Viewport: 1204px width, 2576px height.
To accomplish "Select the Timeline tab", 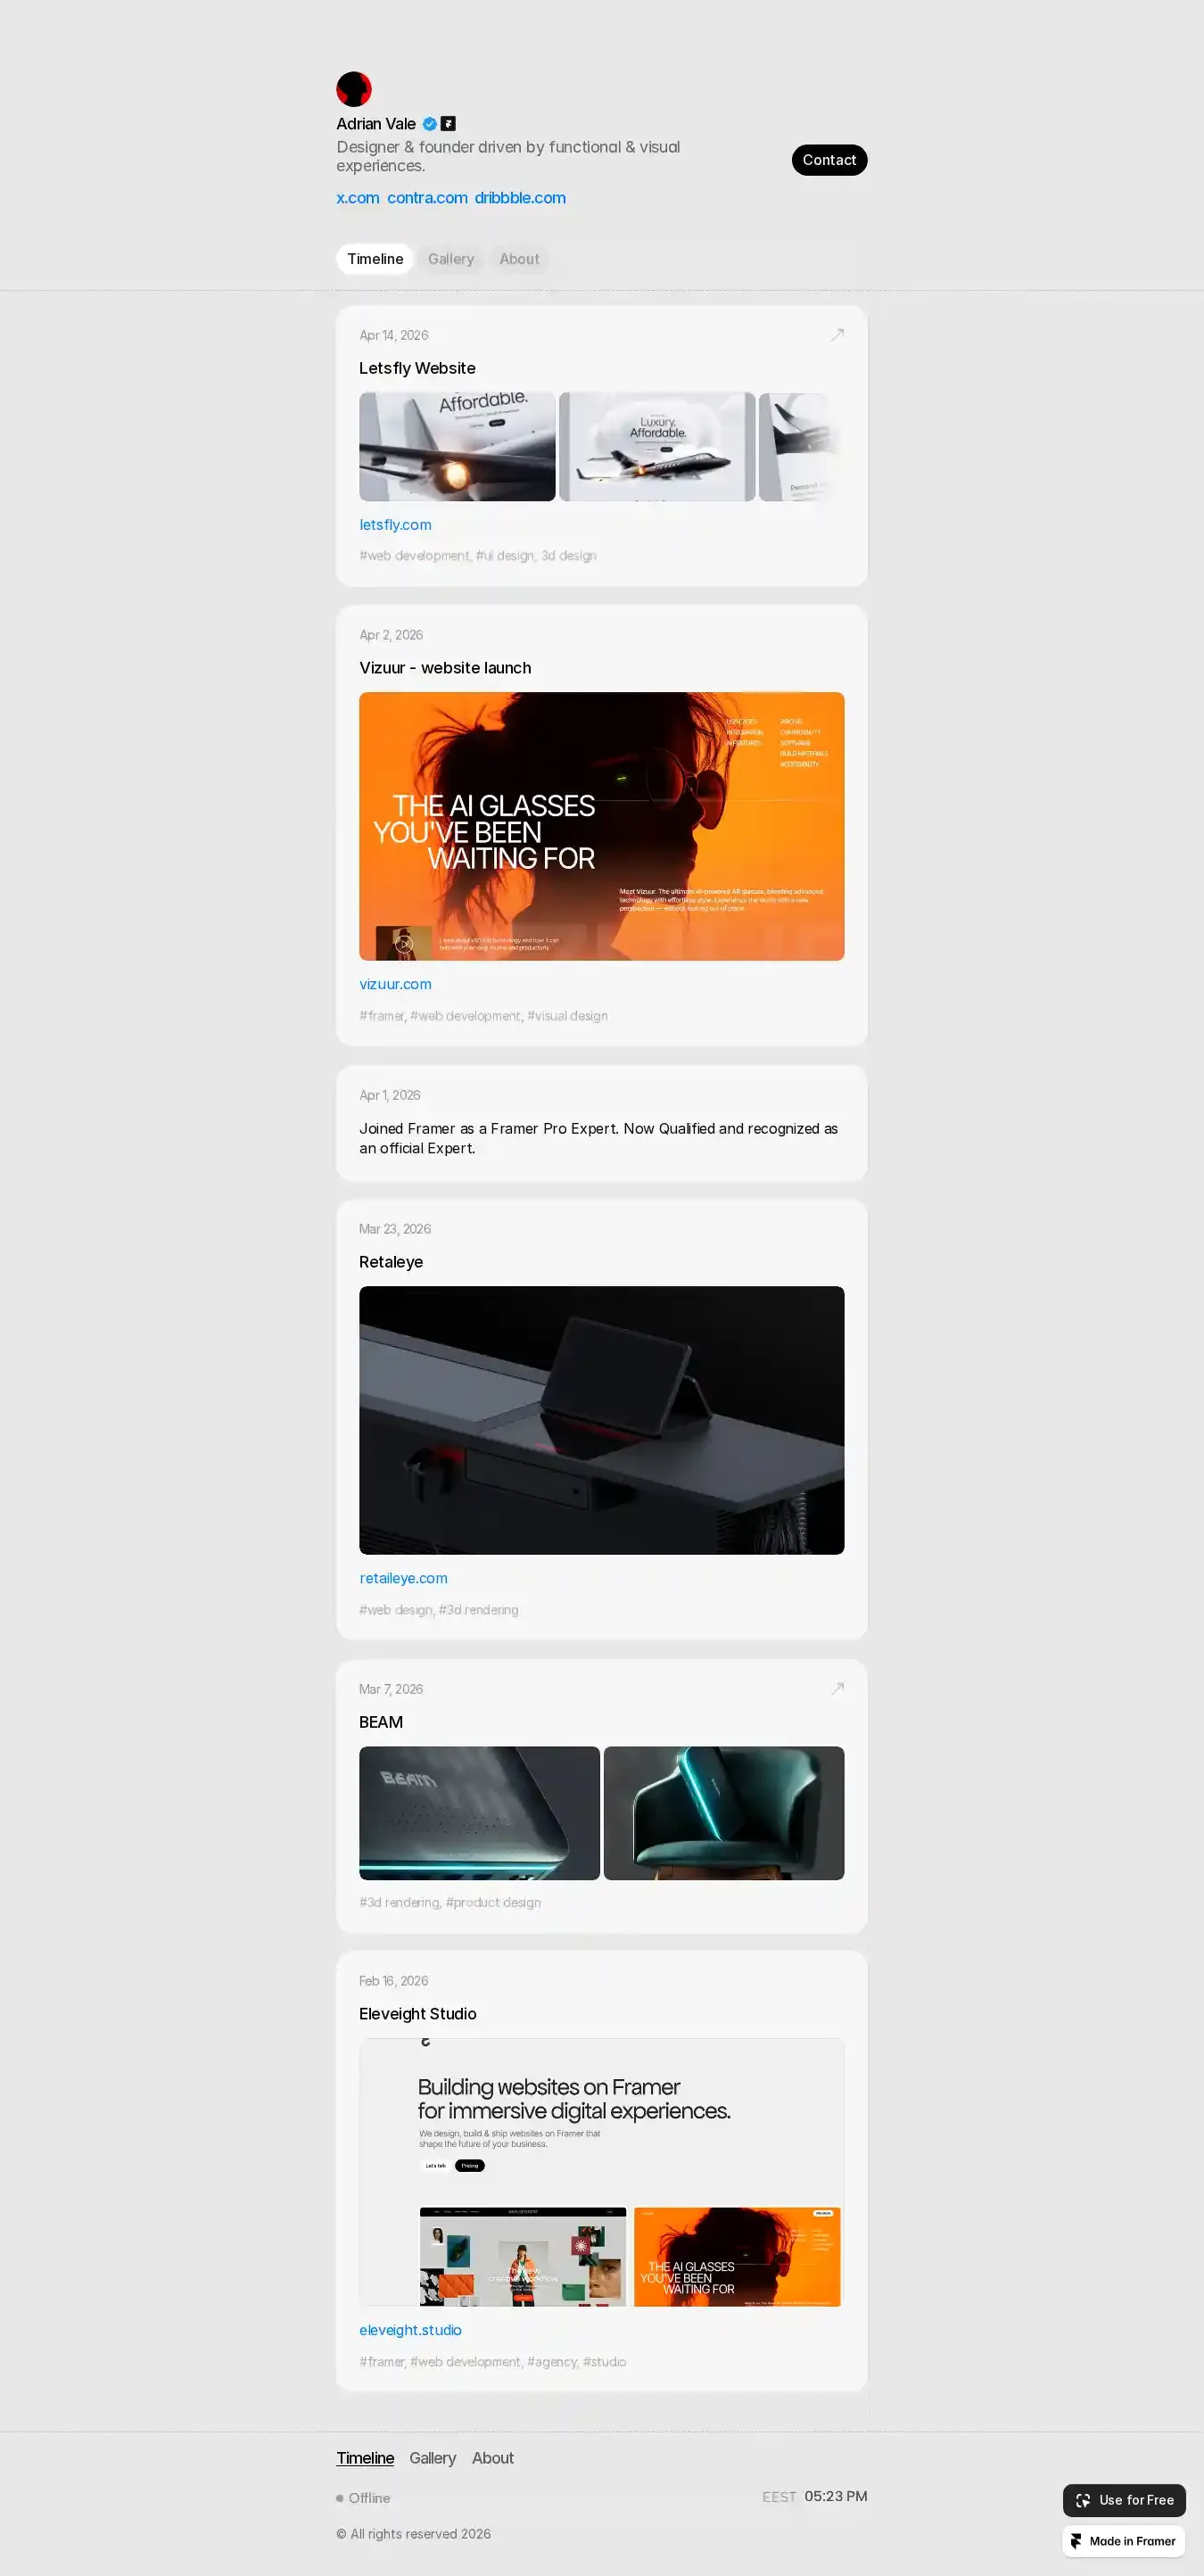I will tap(375, 259).
